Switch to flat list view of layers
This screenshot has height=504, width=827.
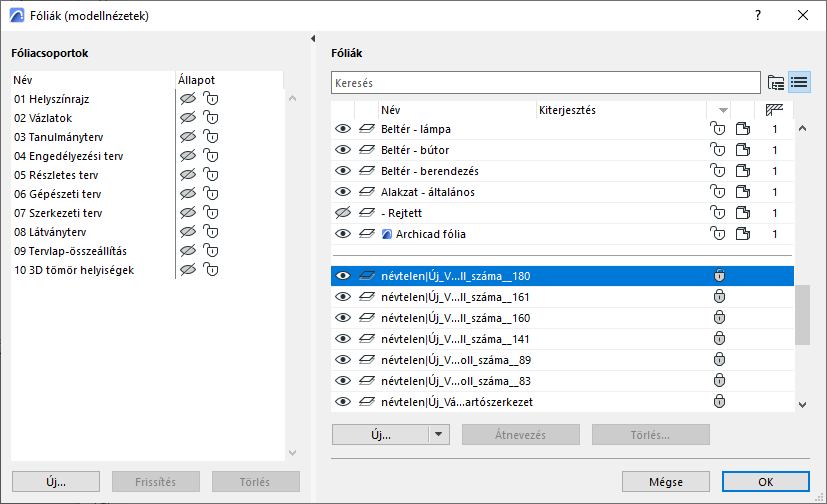(x=799, y=82)
